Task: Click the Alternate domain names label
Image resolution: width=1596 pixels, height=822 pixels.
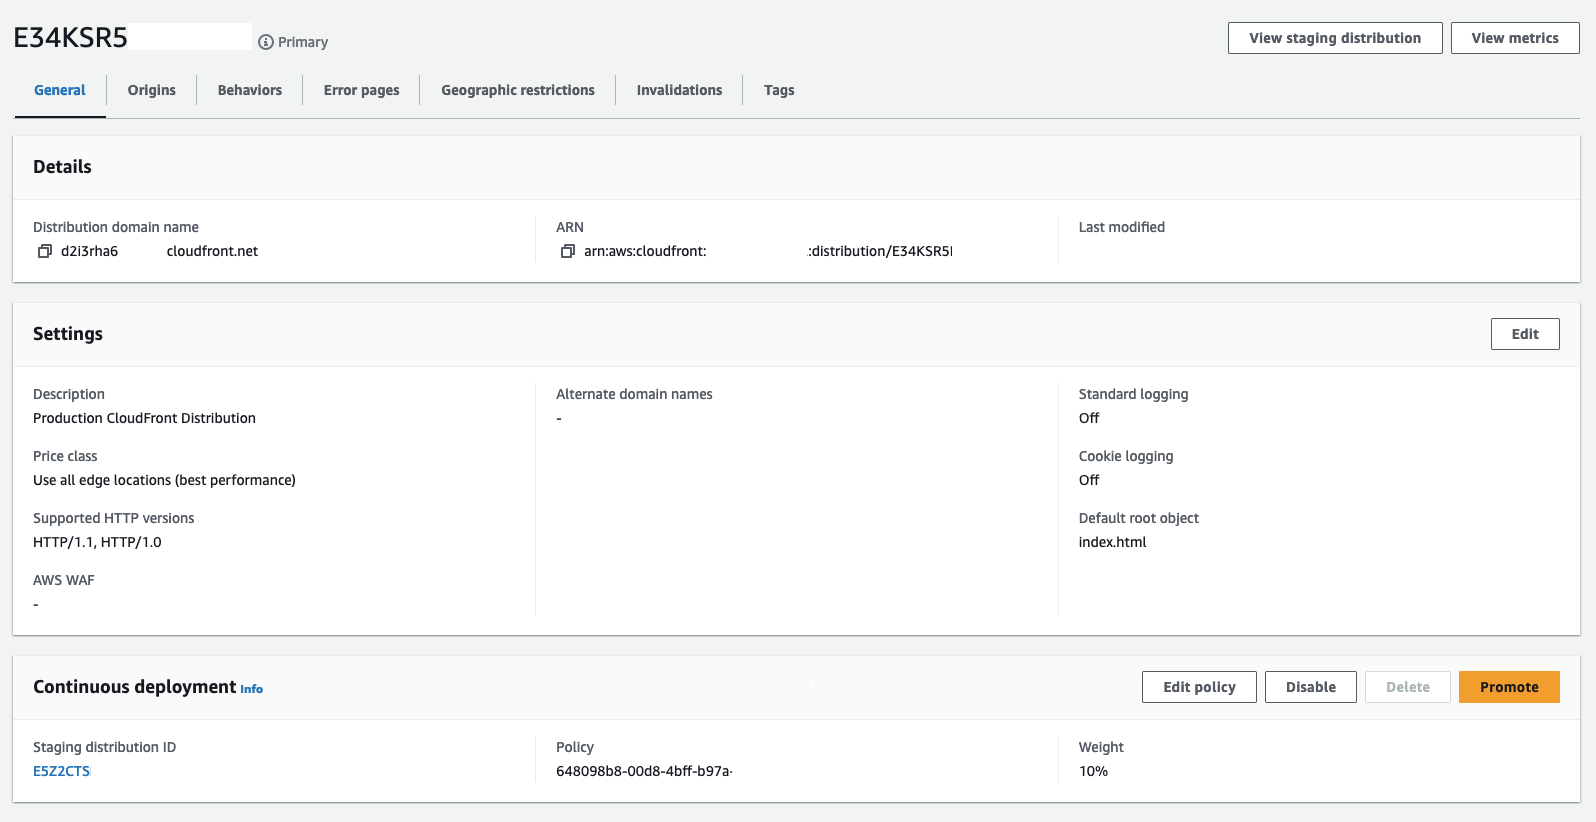Action: click(x=634, y=394)
